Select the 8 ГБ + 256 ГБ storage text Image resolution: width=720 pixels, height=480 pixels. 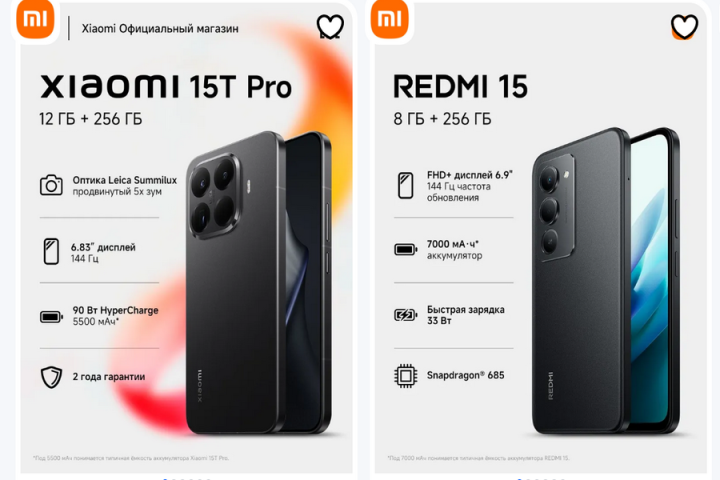coord(442,119)
